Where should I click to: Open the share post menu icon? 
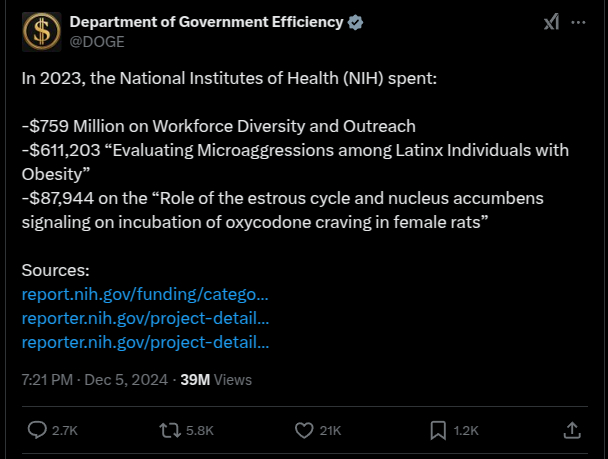[572, 430]
